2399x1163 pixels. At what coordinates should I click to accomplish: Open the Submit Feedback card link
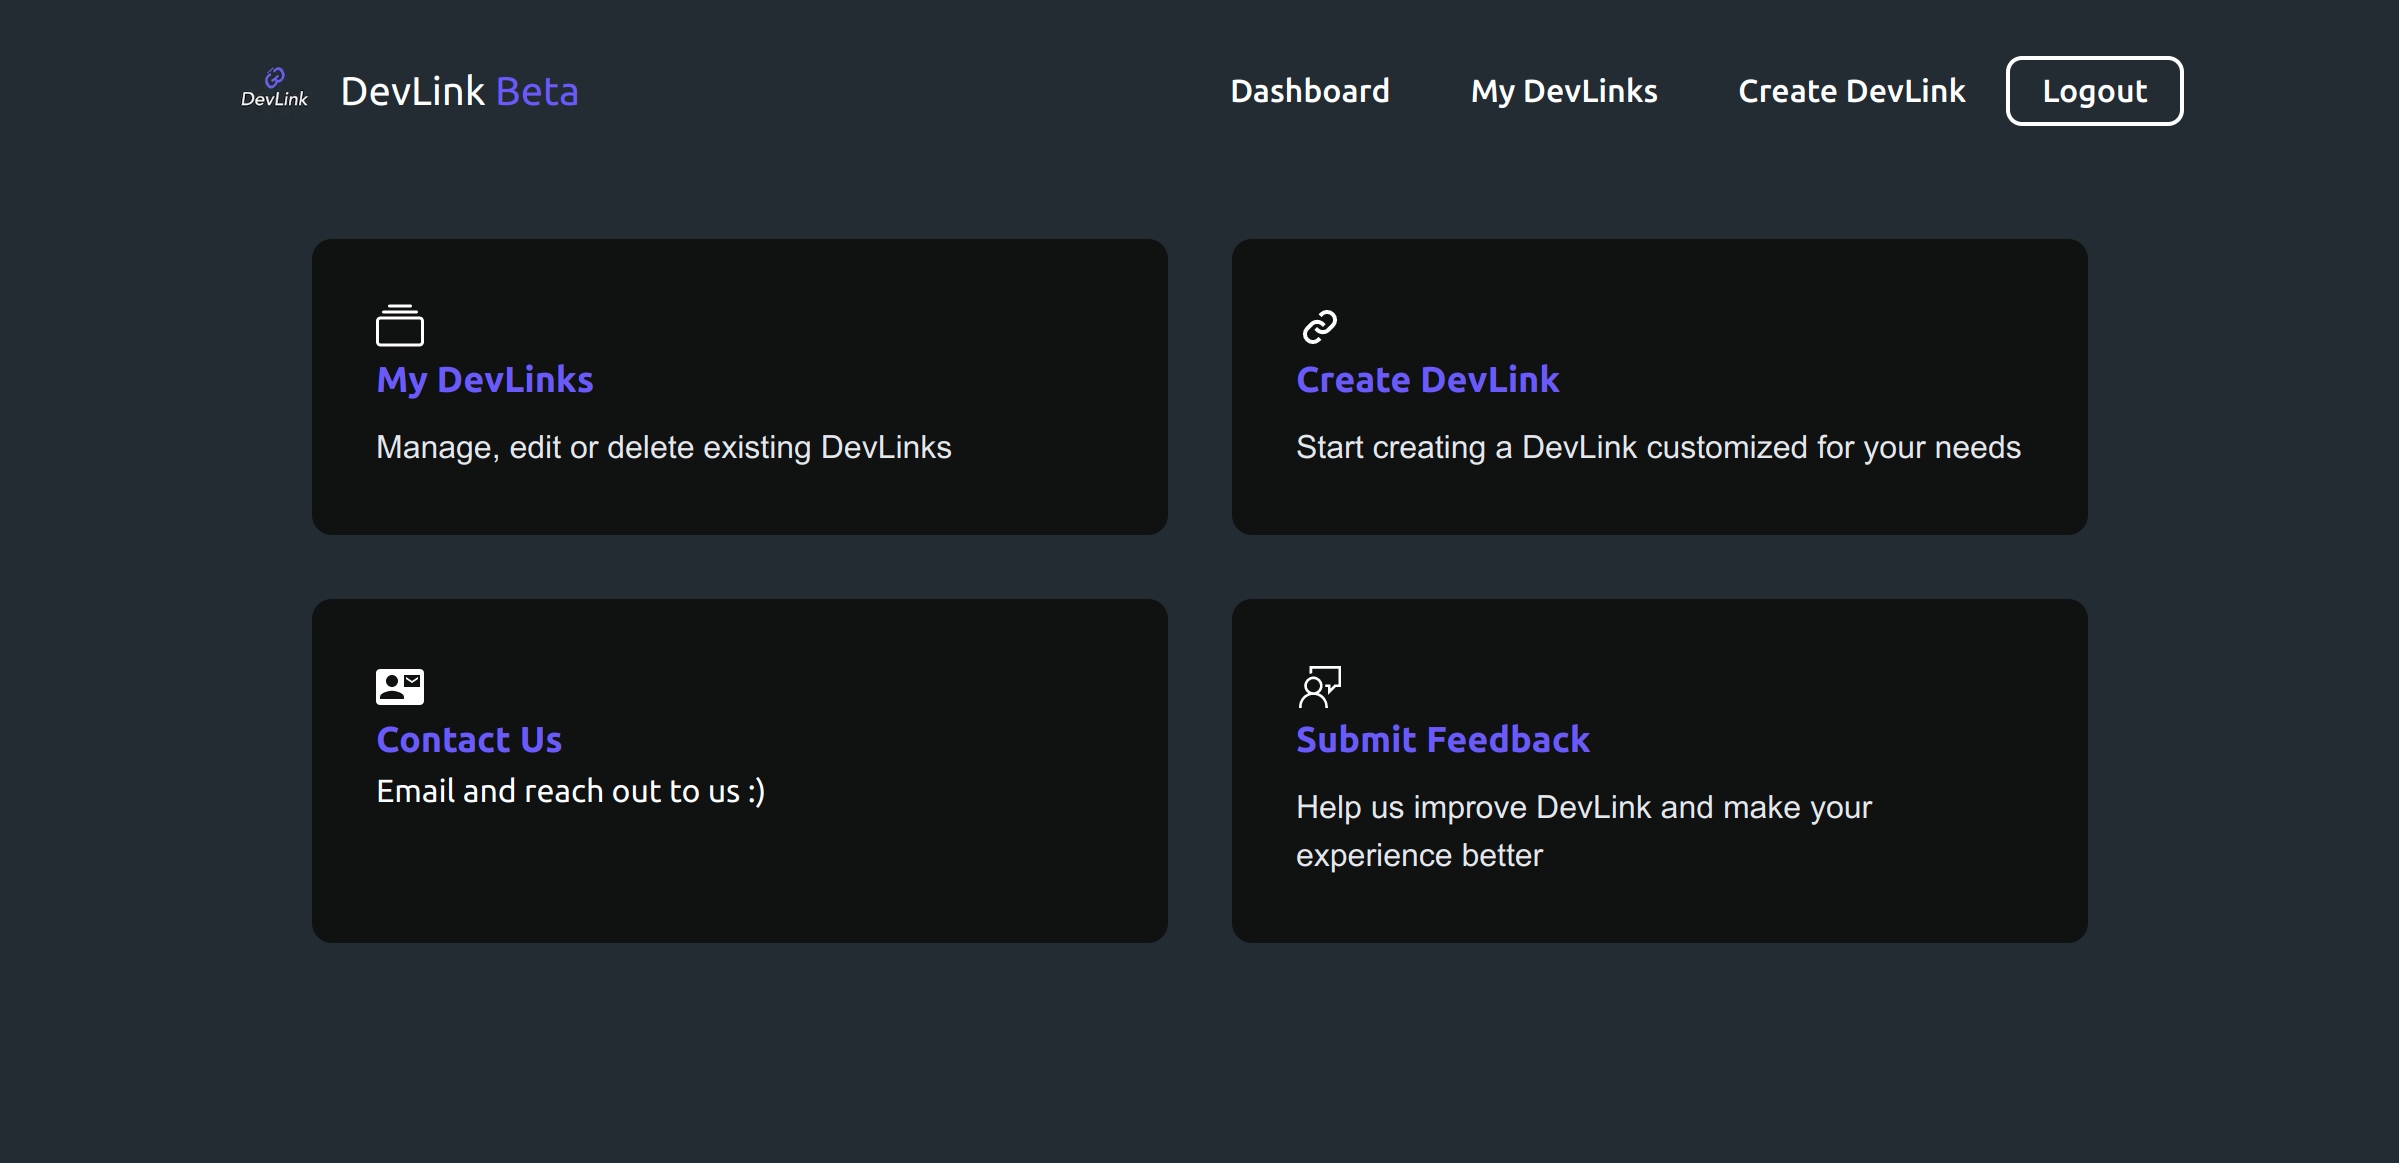click(1442, 739)
